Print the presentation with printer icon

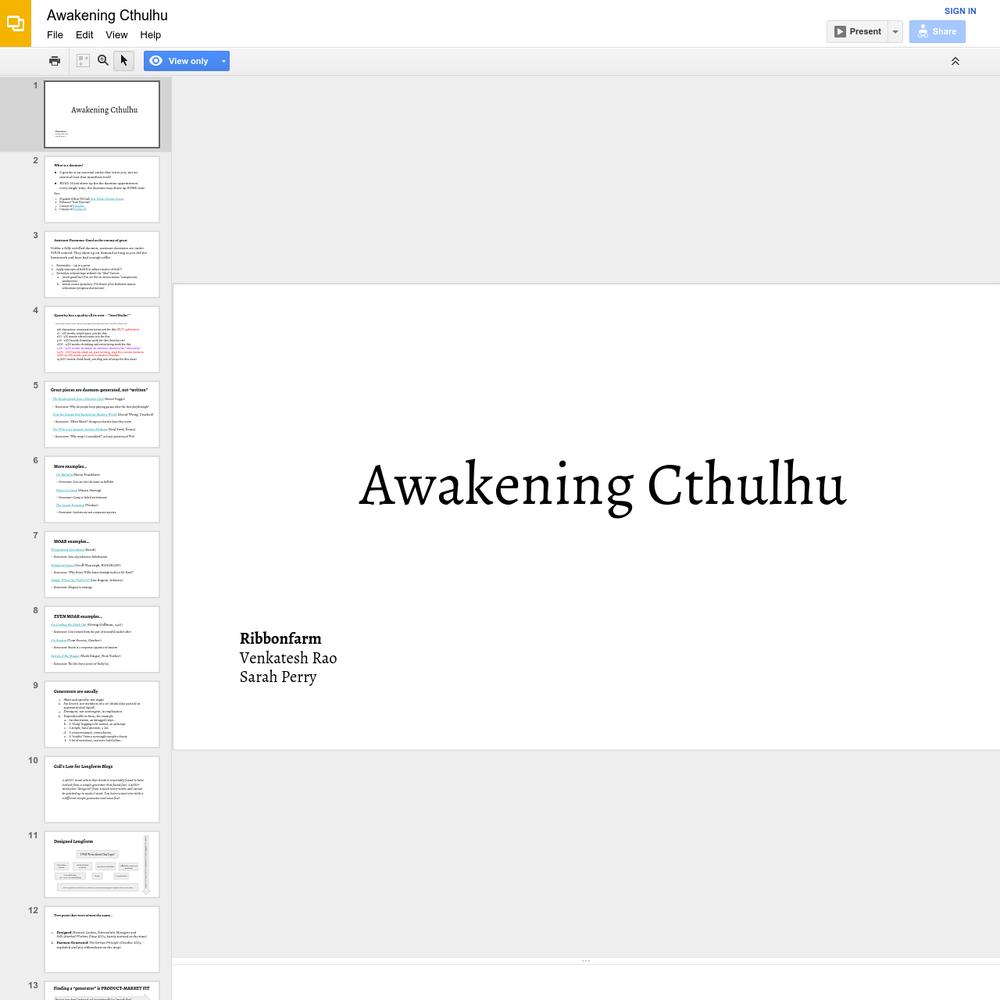click(x=55, y=61)
